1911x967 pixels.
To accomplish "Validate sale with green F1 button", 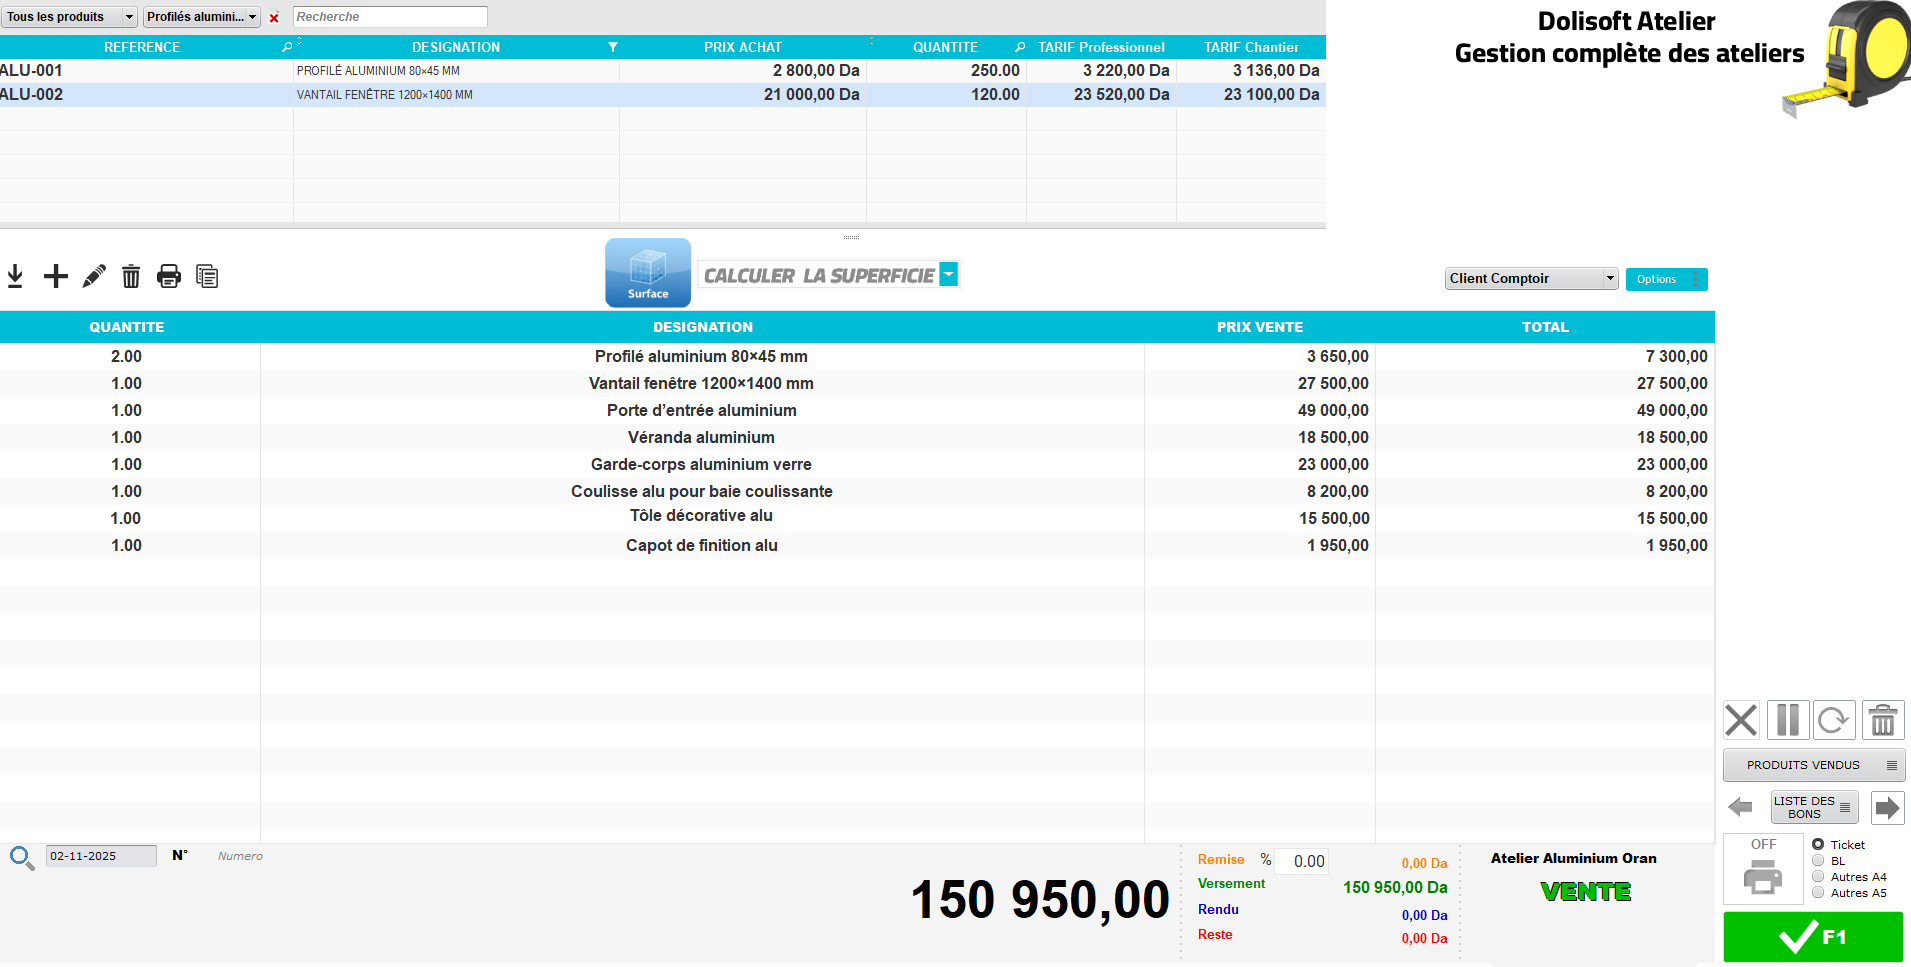I will pos(1812,937).
